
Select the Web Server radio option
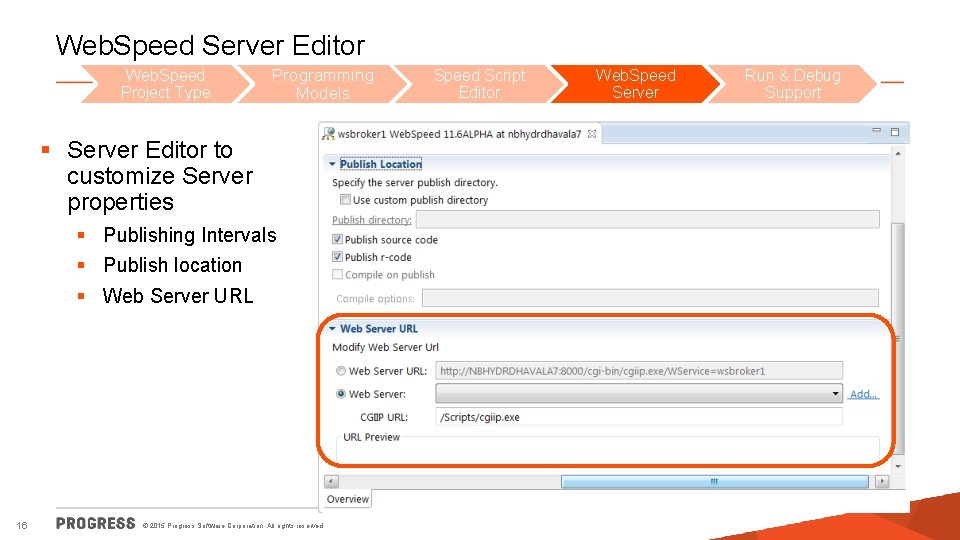coord(341,394)
